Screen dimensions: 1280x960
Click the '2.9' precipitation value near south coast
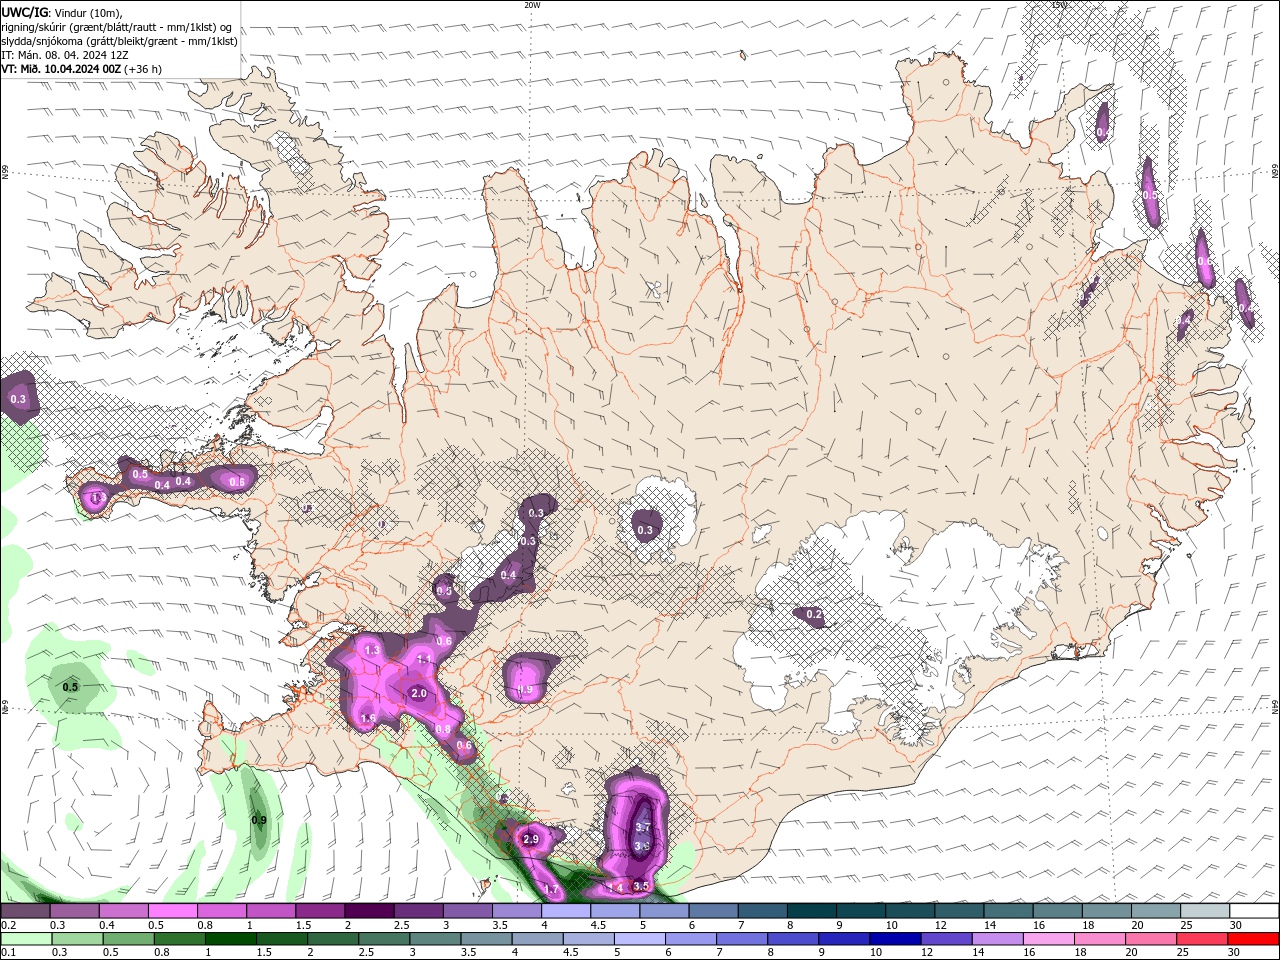click(531, 839)
